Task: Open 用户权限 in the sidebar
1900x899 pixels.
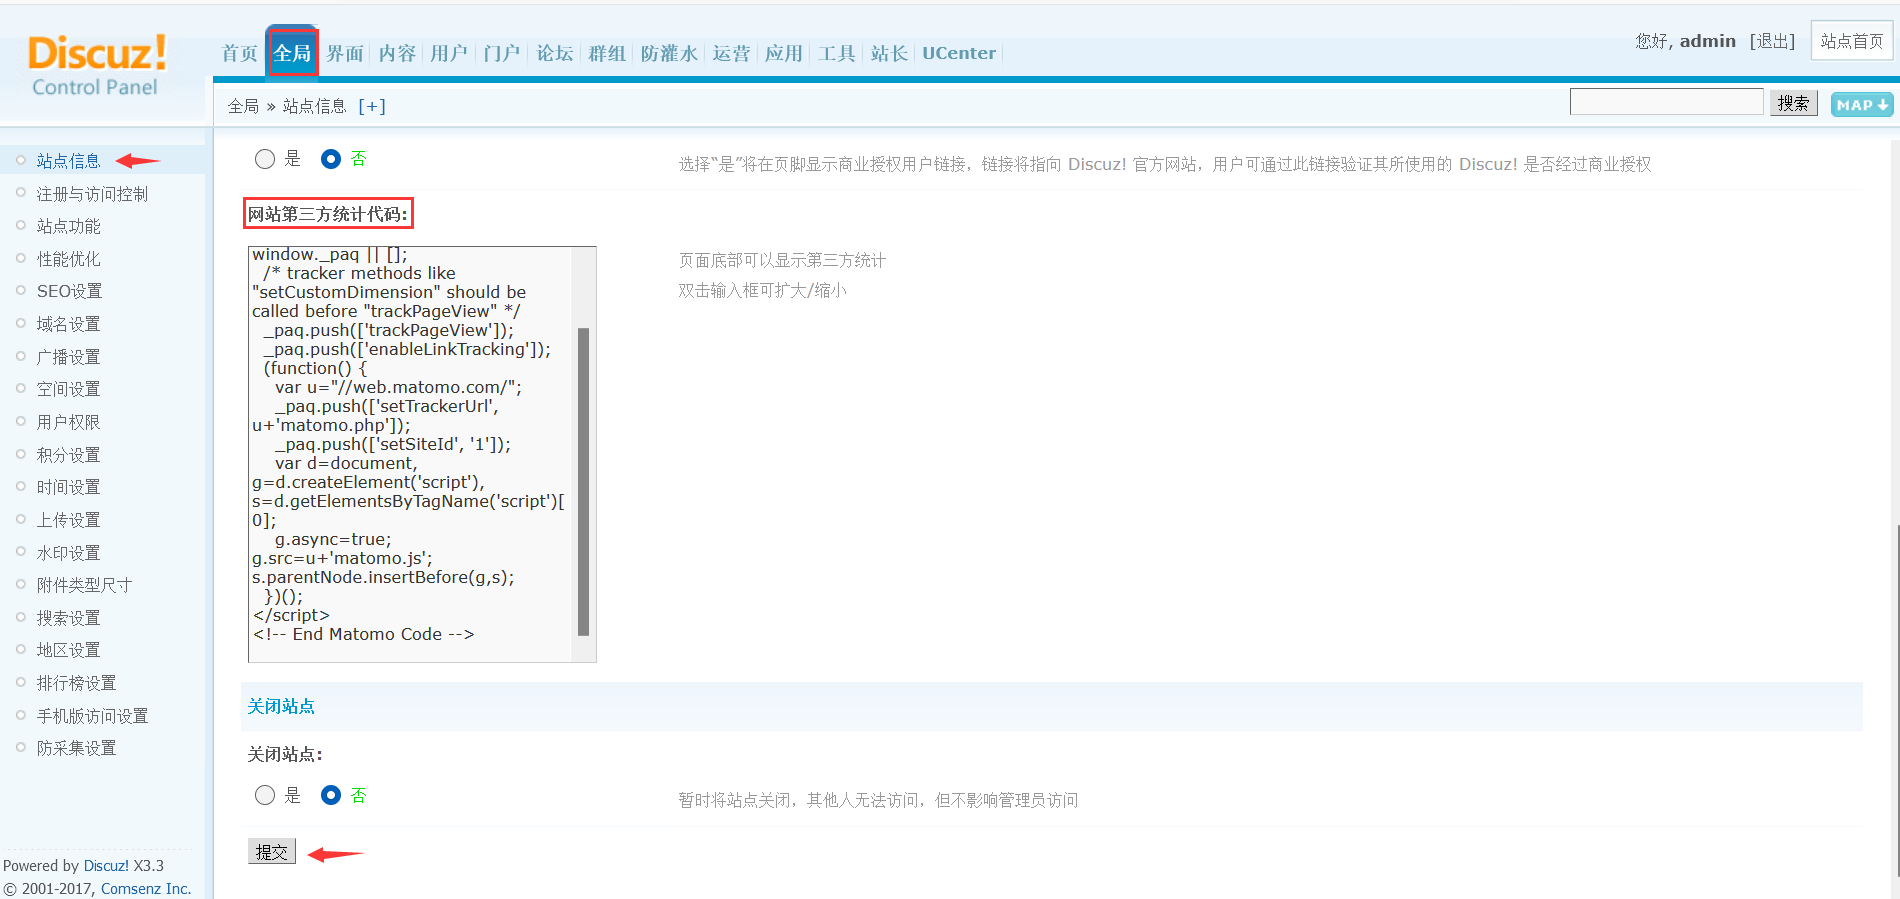Action: point(69,422)
